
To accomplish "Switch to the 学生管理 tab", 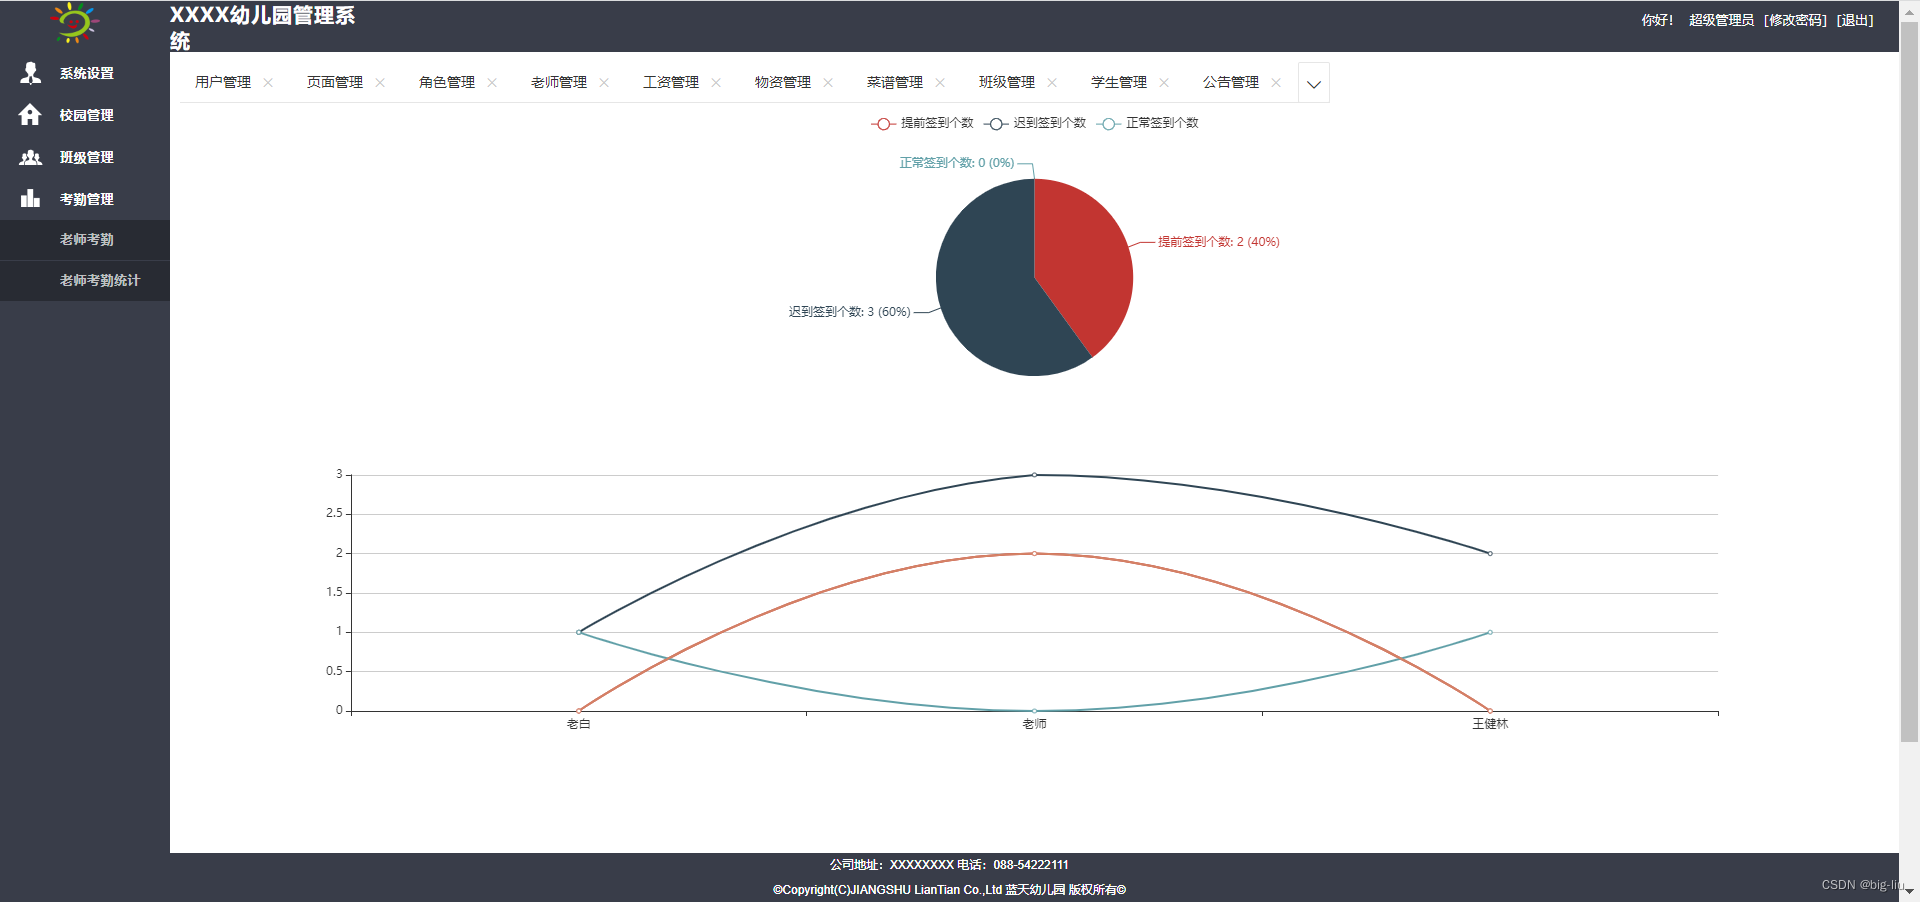I will [x=1119, y=82].
